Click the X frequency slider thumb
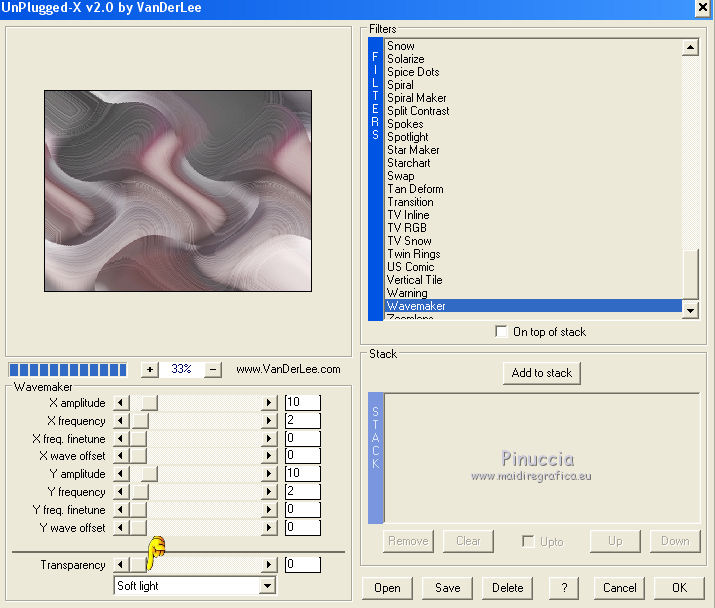Image resolution: width=715 pixels, height=608 pixels. (x=140, y=421)
